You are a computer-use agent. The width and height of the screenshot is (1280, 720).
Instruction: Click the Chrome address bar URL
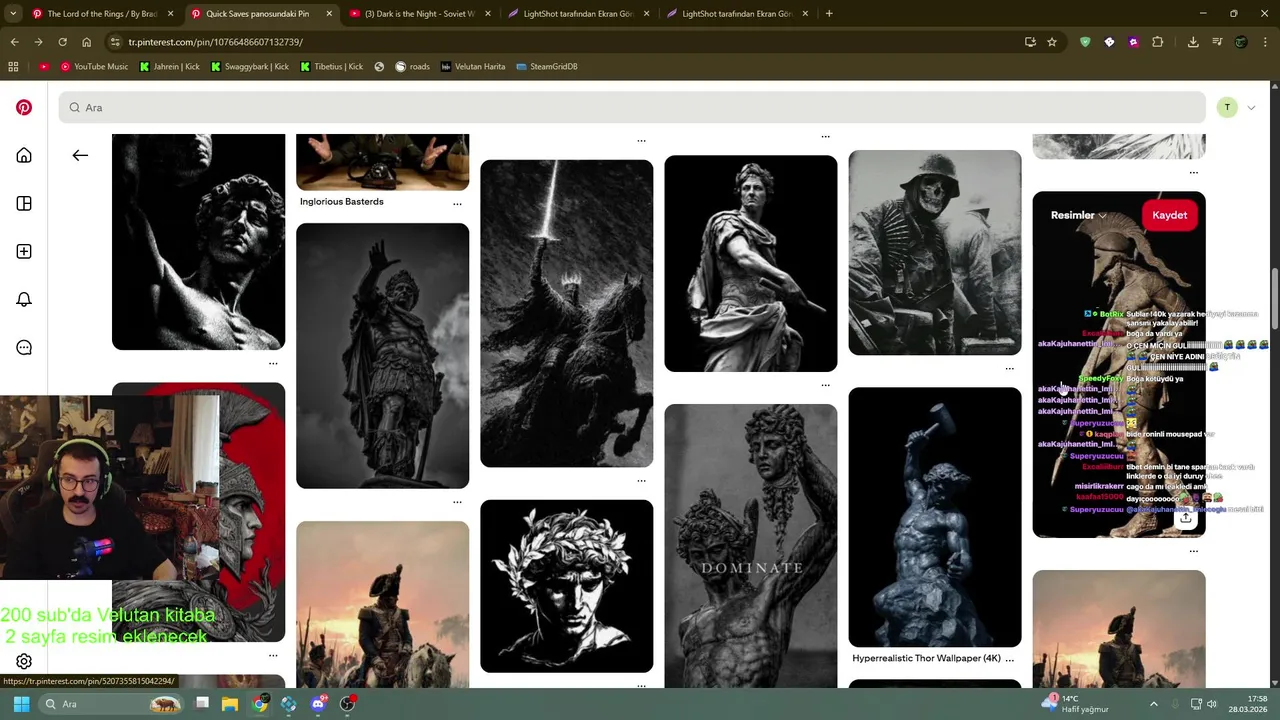[215, 42]
